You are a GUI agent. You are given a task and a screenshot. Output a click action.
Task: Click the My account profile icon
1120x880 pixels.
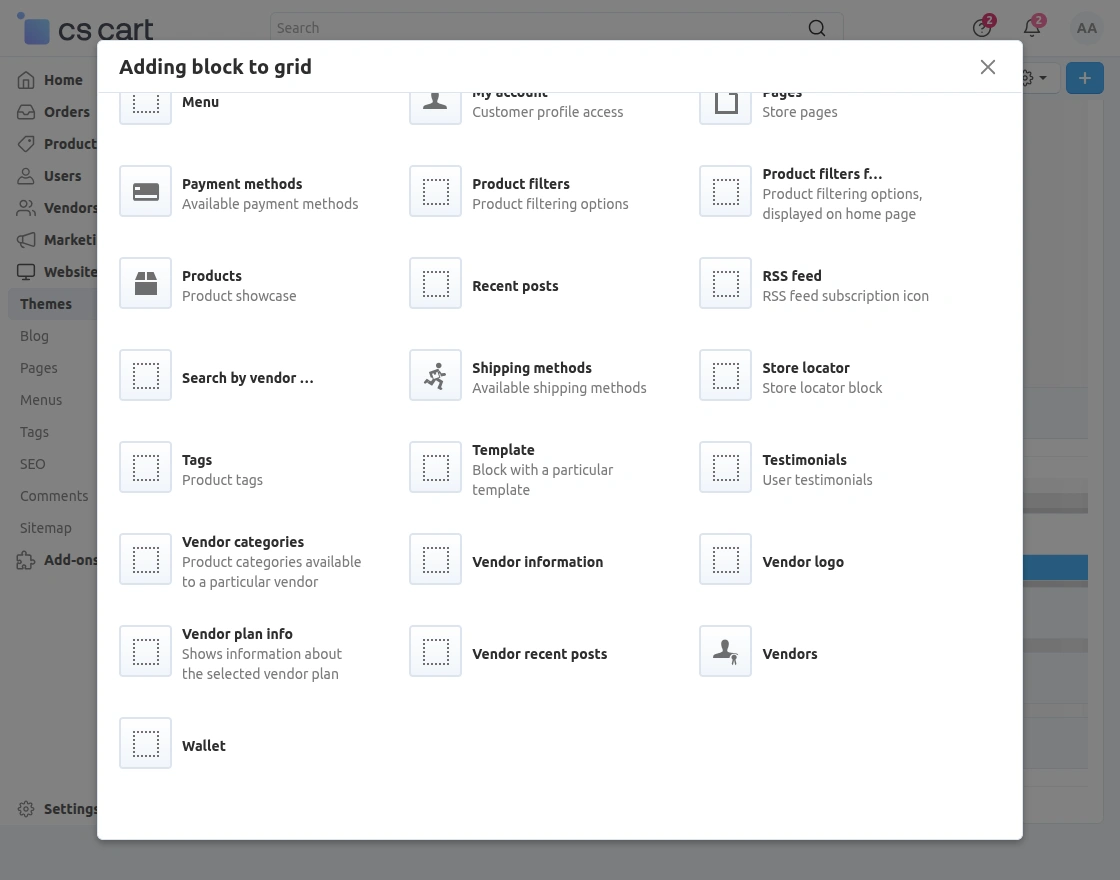(435, 101)
